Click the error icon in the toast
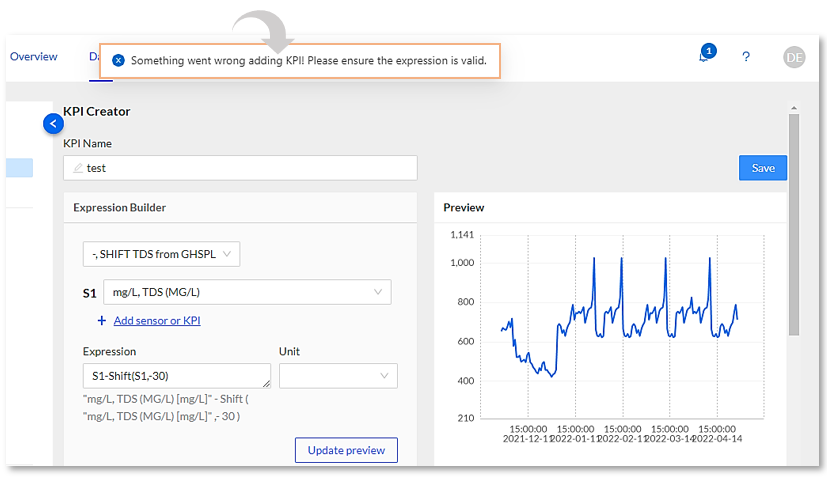The width and height of the screenshot is (827, 488). coord(118,60)
